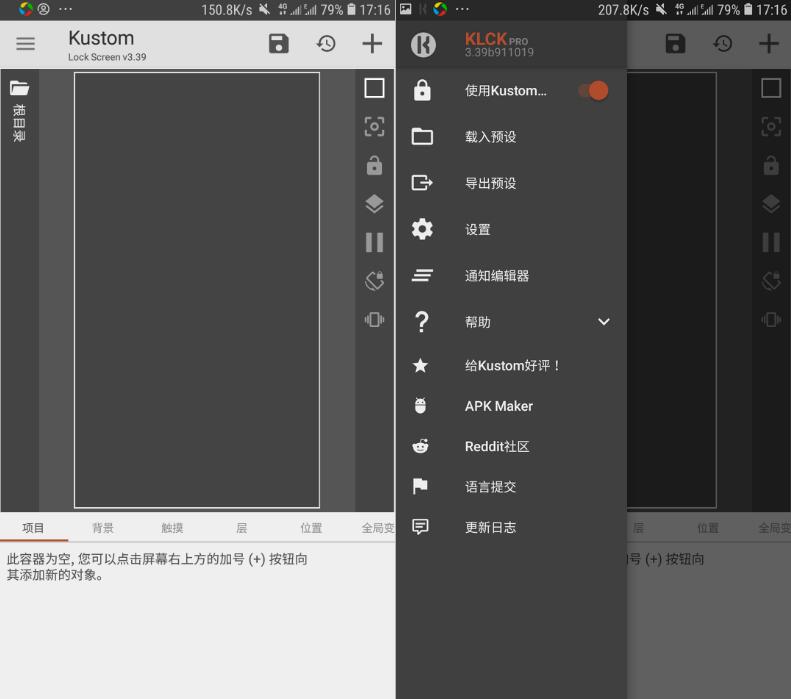
Task: Tap Reddit alien icon
Action: pyautogui.click(x=420, y=446)
